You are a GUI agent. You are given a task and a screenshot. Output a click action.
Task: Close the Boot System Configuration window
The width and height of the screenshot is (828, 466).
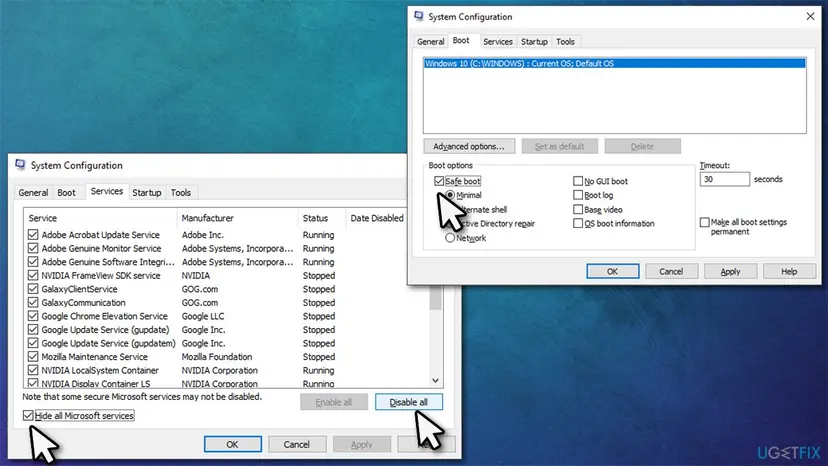click(810, 16)
